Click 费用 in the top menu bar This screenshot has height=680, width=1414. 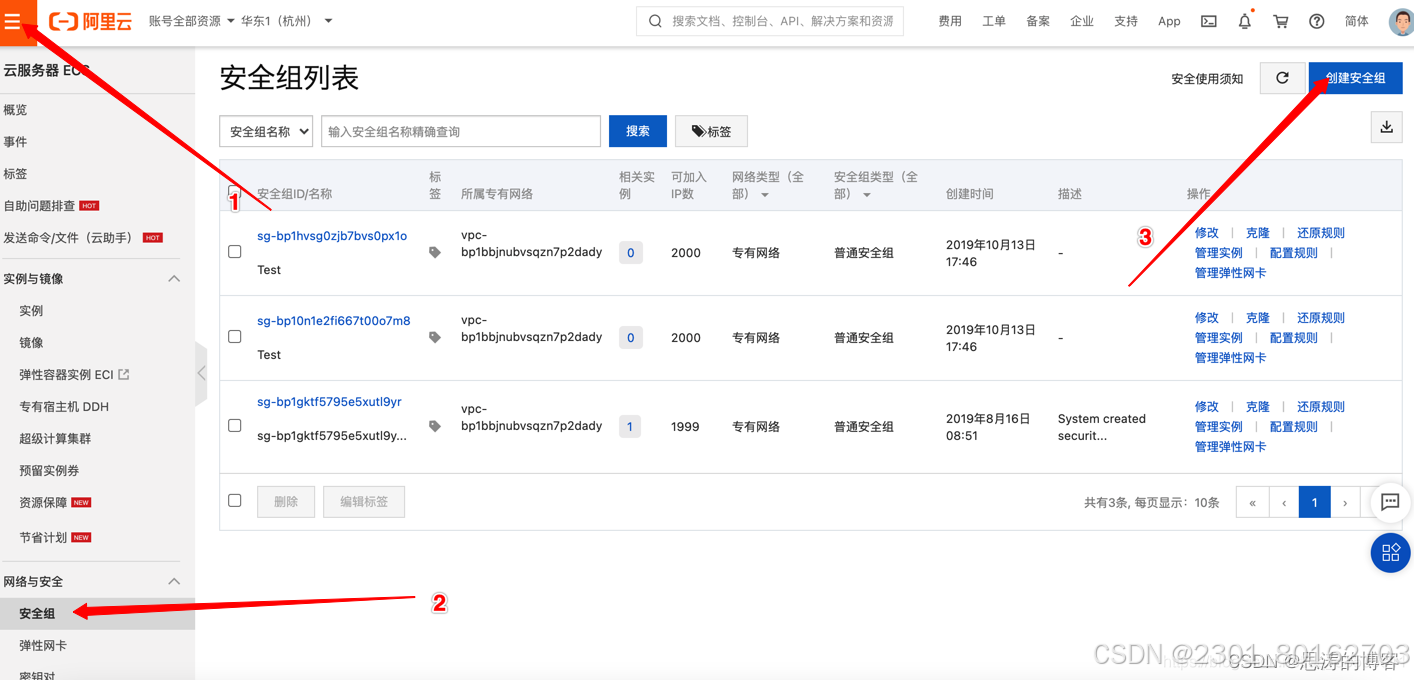(949, 20)
